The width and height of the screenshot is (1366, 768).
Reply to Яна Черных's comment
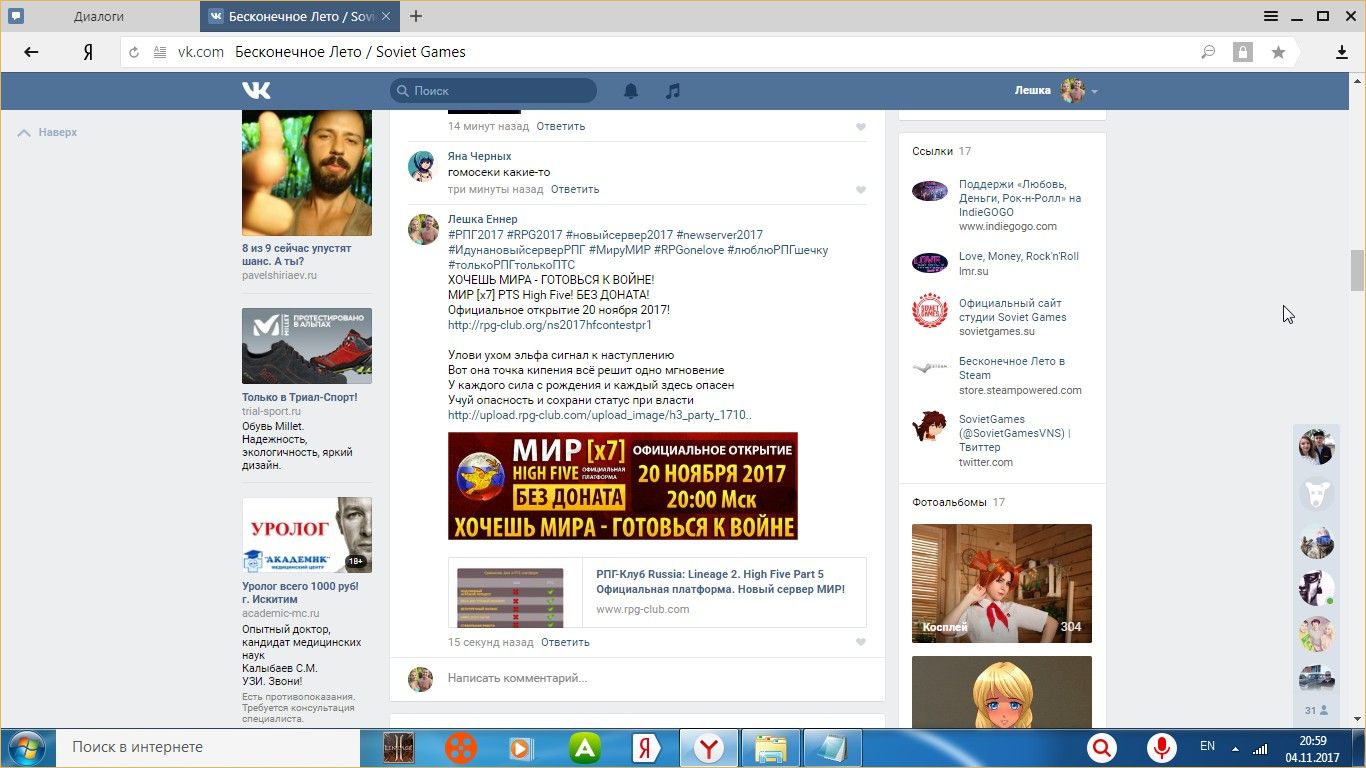575,189
